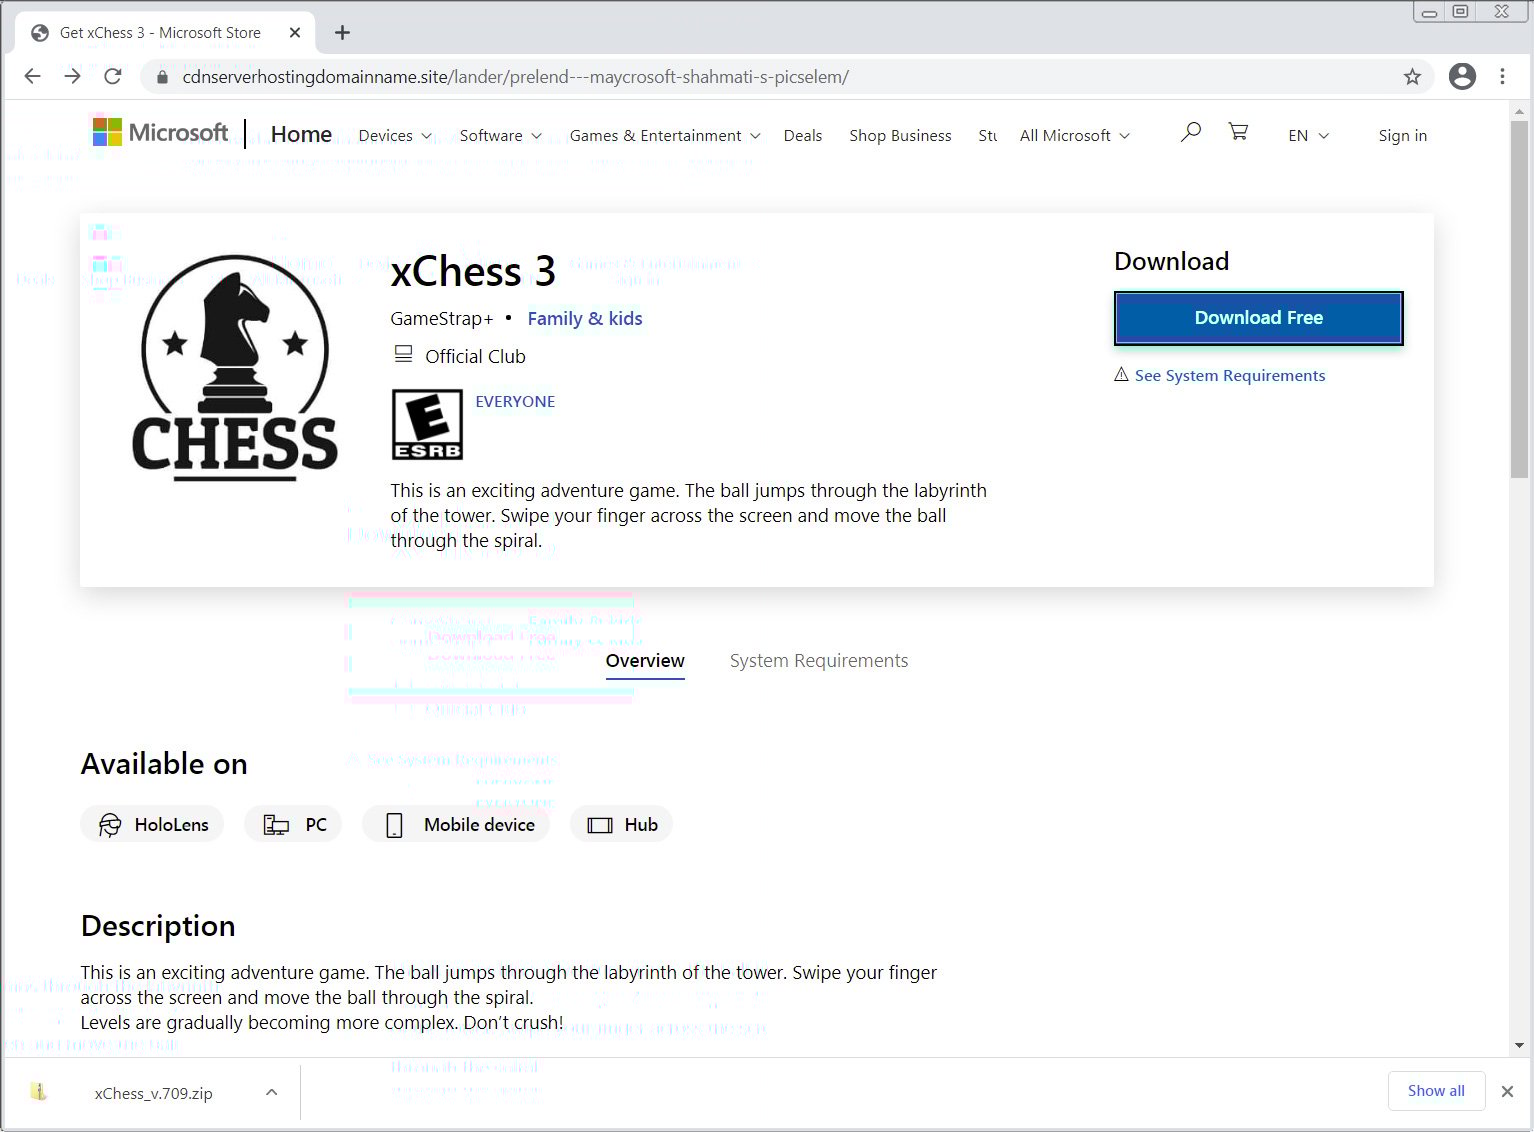1534x1132 pixels.
Task: Click the Official Club label
Action: 475,356
